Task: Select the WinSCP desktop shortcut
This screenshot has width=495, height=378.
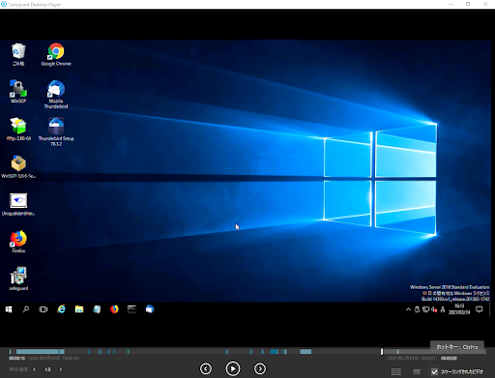Action: (x=18, y=91)
